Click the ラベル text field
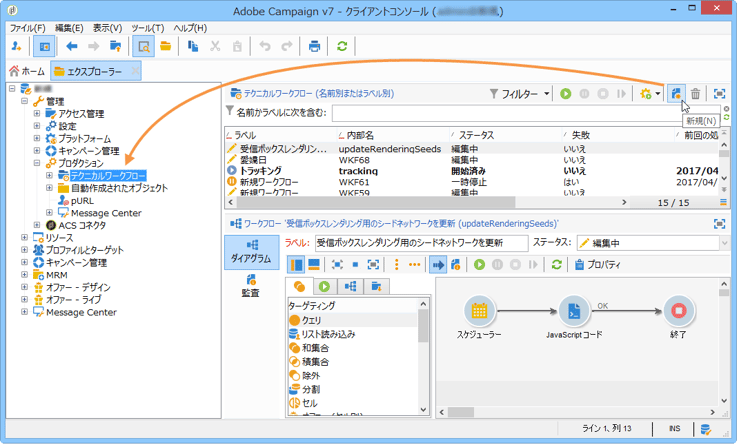750x447 pixels. click(421, 243)
